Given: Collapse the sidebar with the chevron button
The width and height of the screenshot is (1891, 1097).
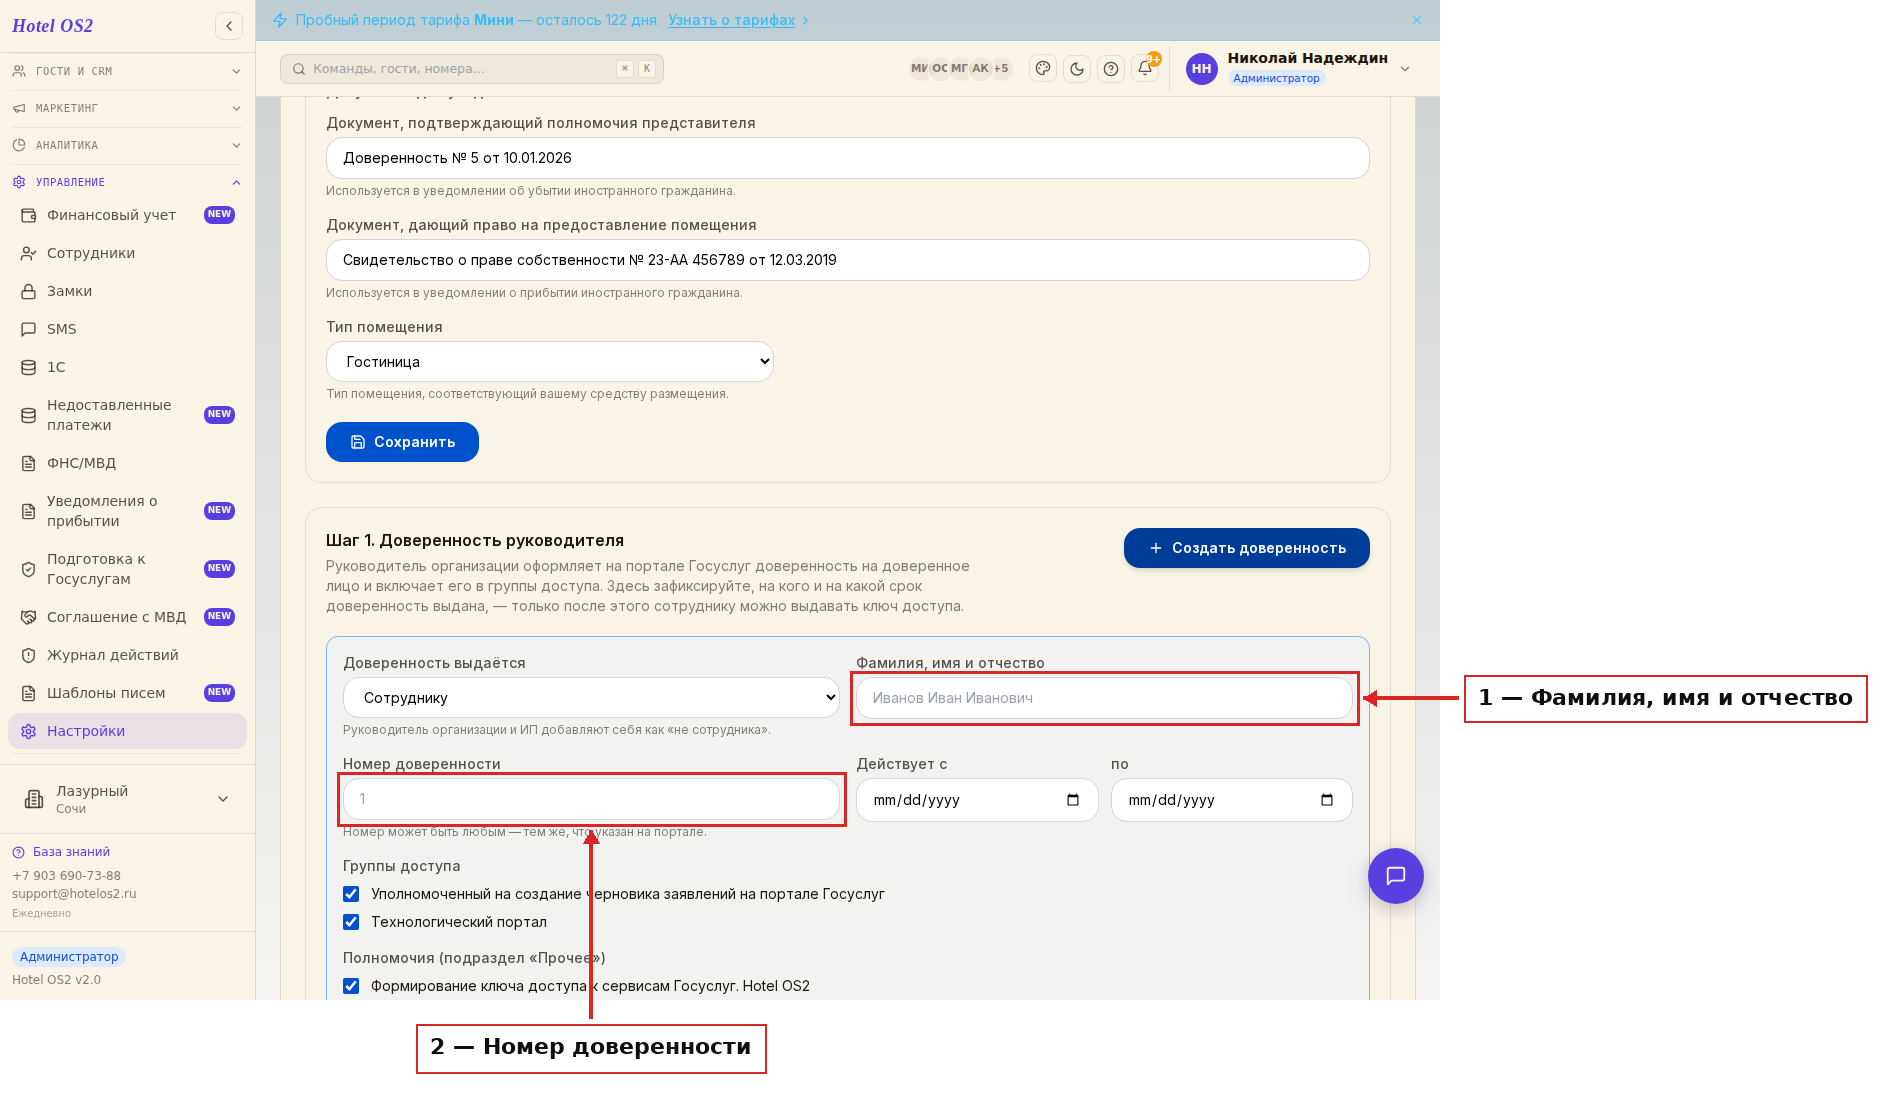Looking at the screenshot, I should pyautogui.click(x=229, y=26).
